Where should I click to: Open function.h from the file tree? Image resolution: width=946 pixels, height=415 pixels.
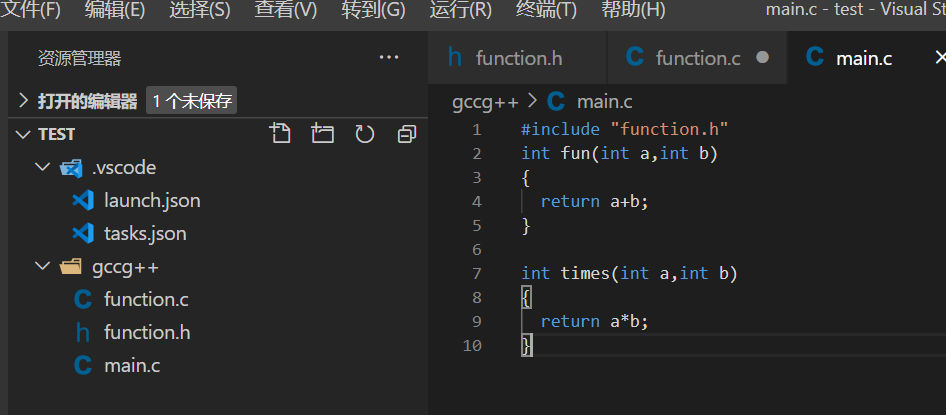[x=147, y=332]
